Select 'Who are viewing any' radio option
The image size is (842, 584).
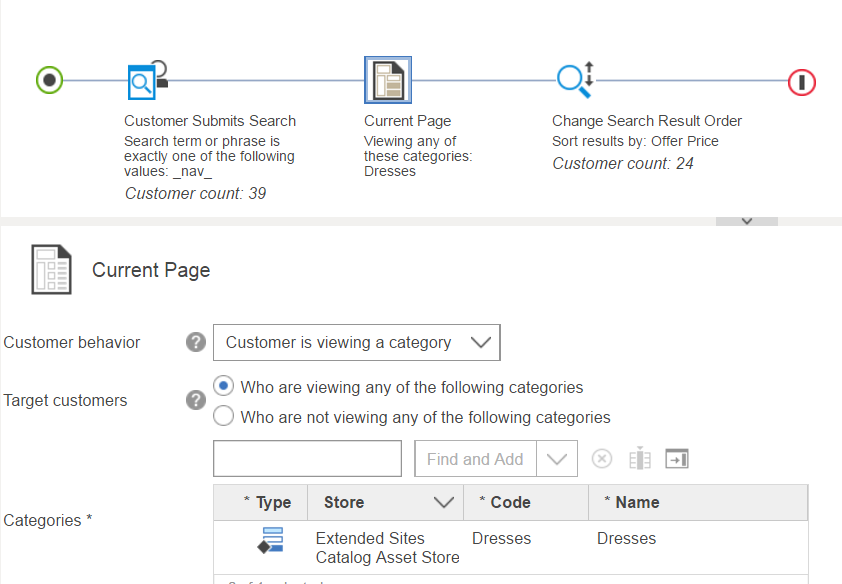tap(225, 387)
